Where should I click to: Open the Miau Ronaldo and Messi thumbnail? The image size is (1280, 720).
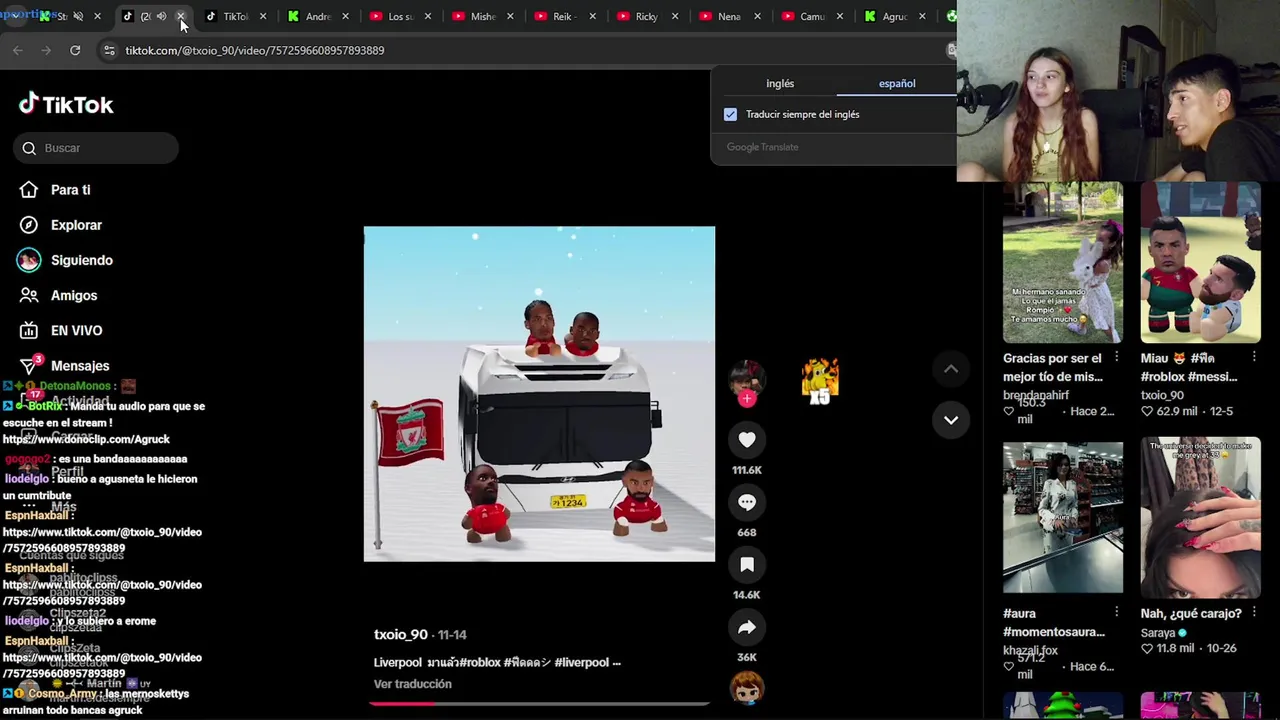[1201, 262]
